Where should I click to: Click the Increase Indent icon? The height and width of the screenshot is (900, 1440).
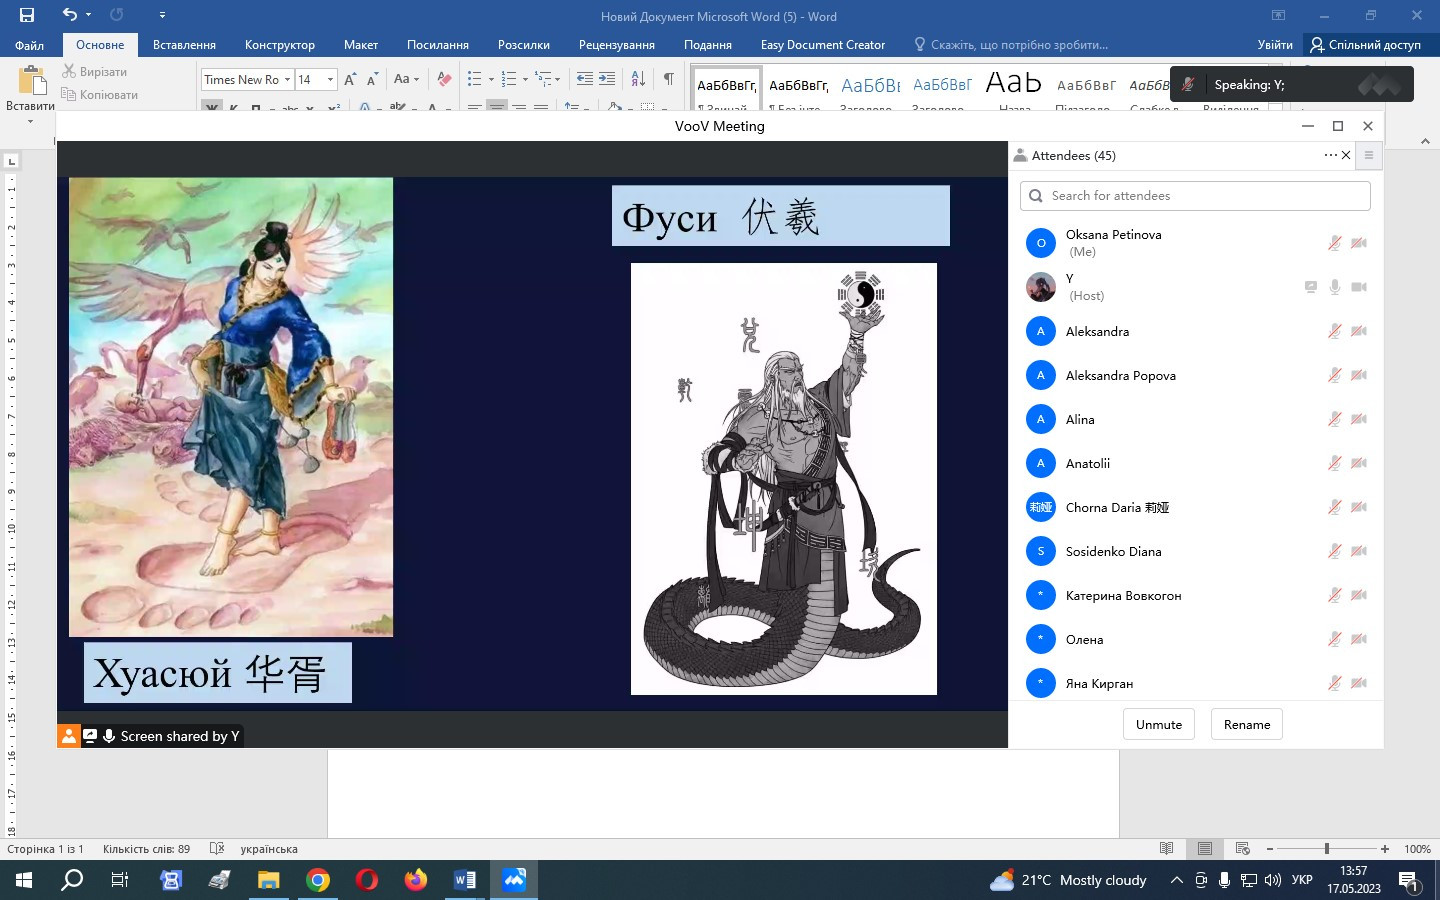coord(607,79)
